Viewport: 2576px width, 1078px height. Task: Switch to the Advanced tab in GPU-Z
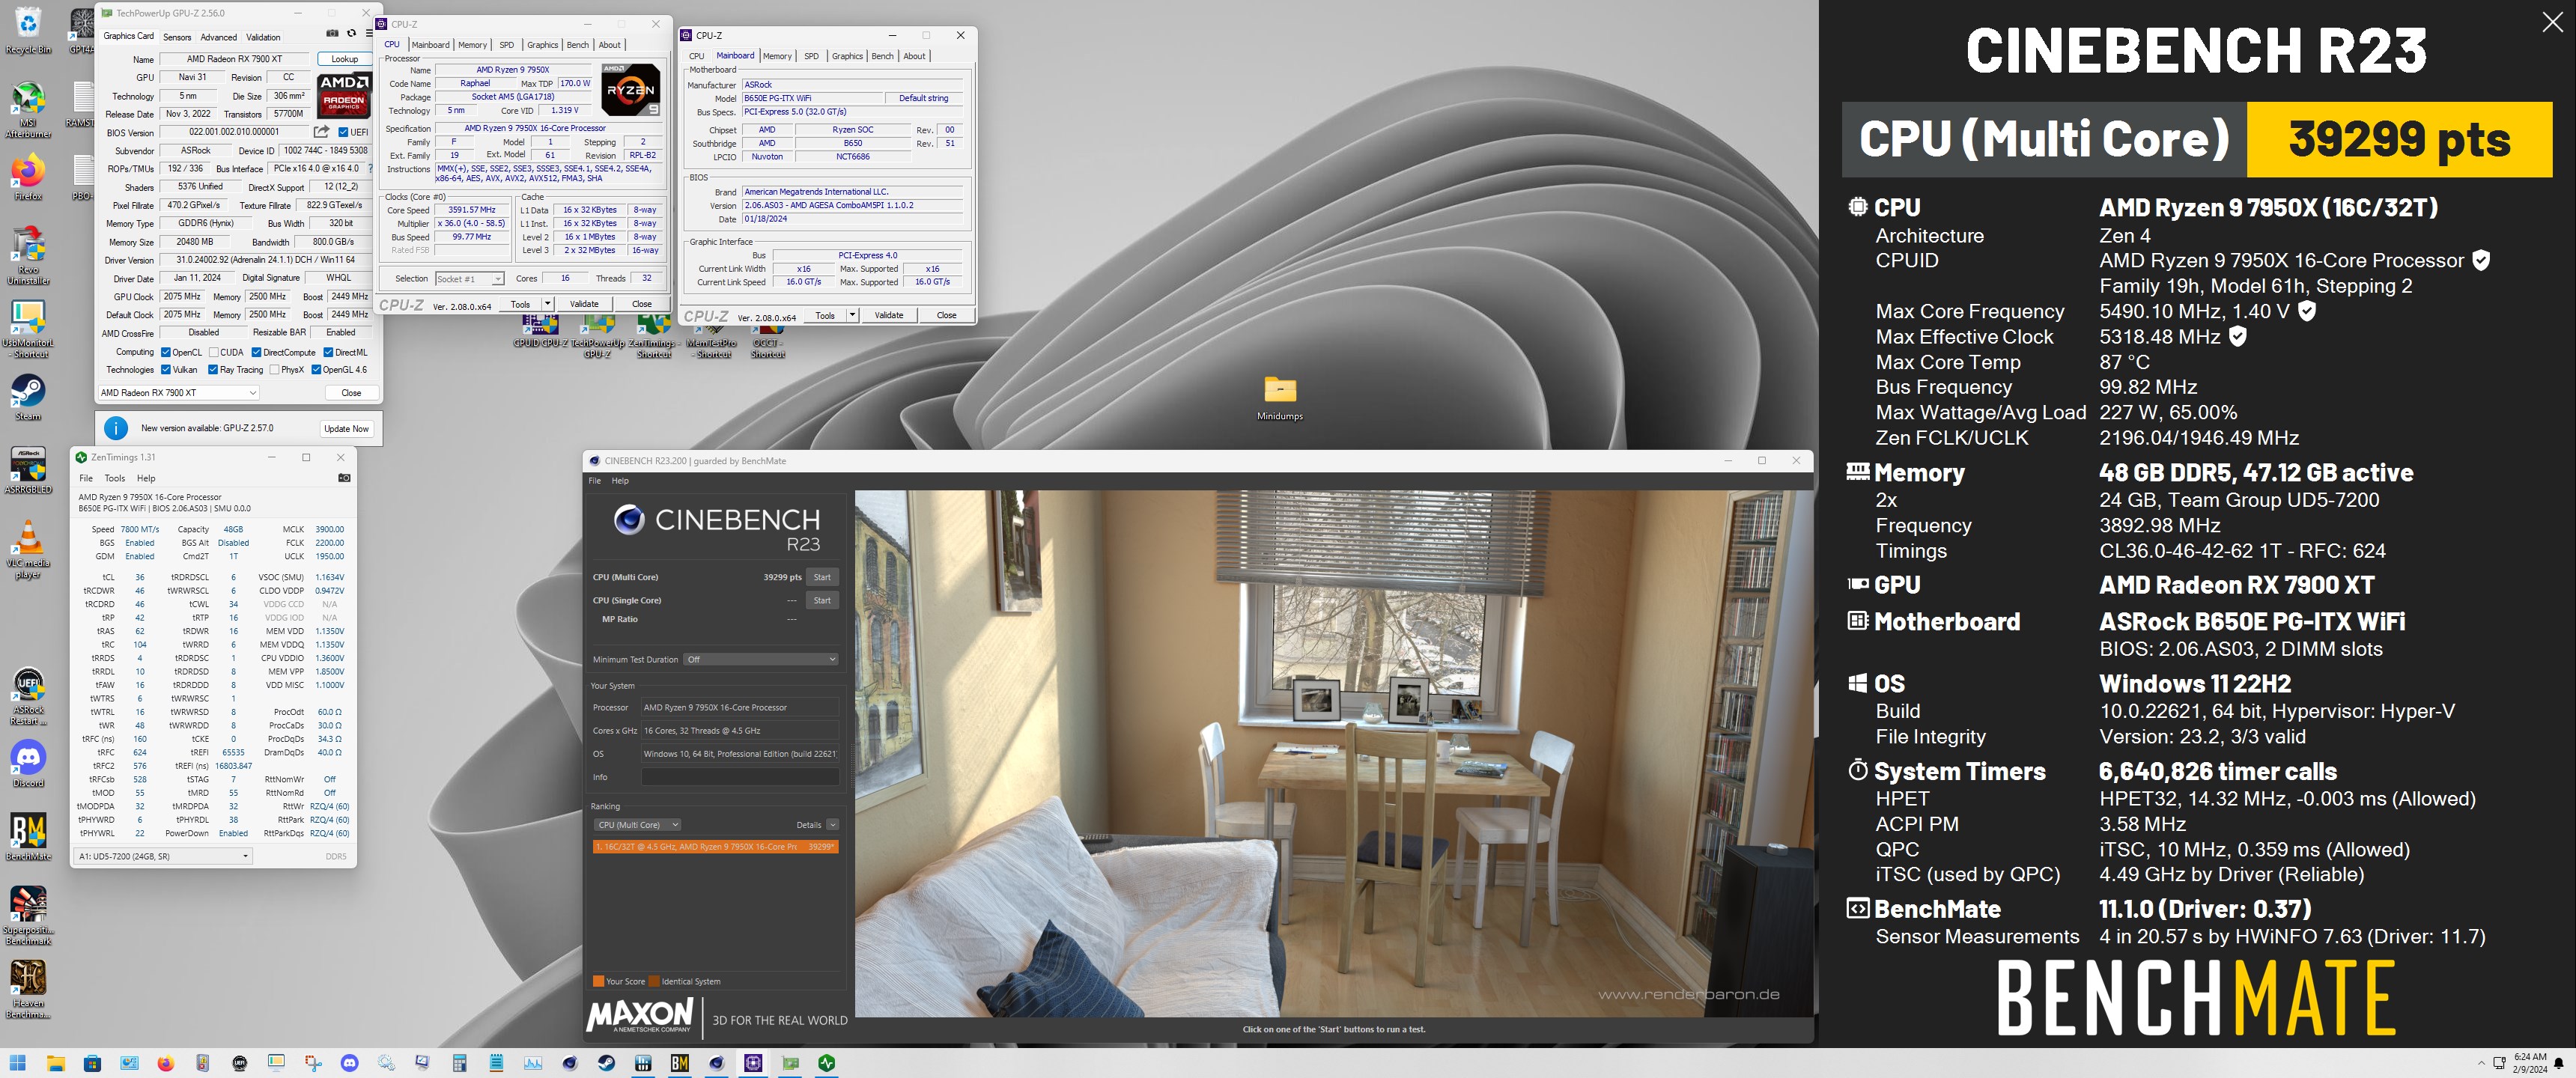[x=218, y=37]
